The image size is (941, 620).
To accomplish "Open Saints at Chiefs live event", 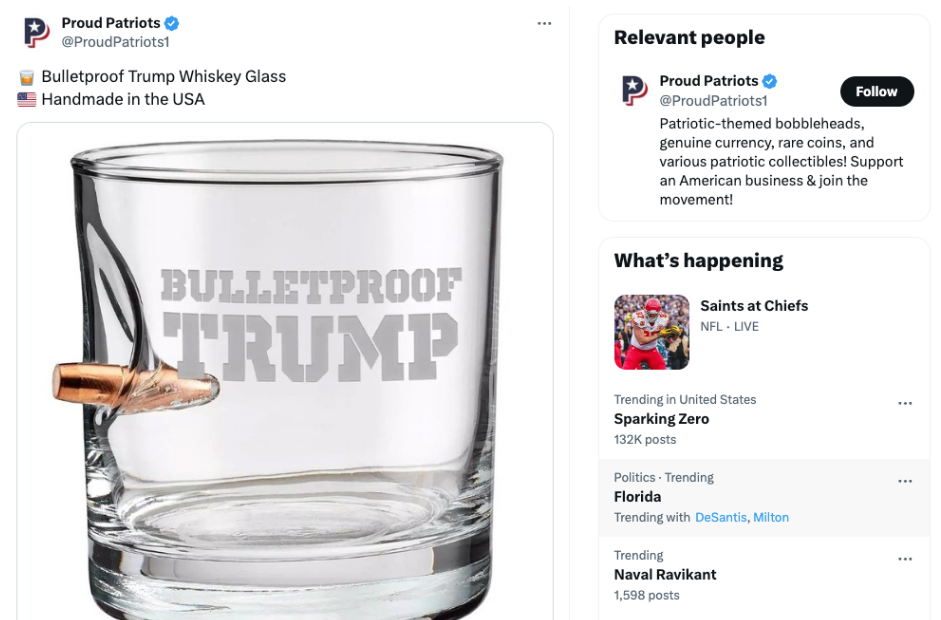I will [754, 306].
